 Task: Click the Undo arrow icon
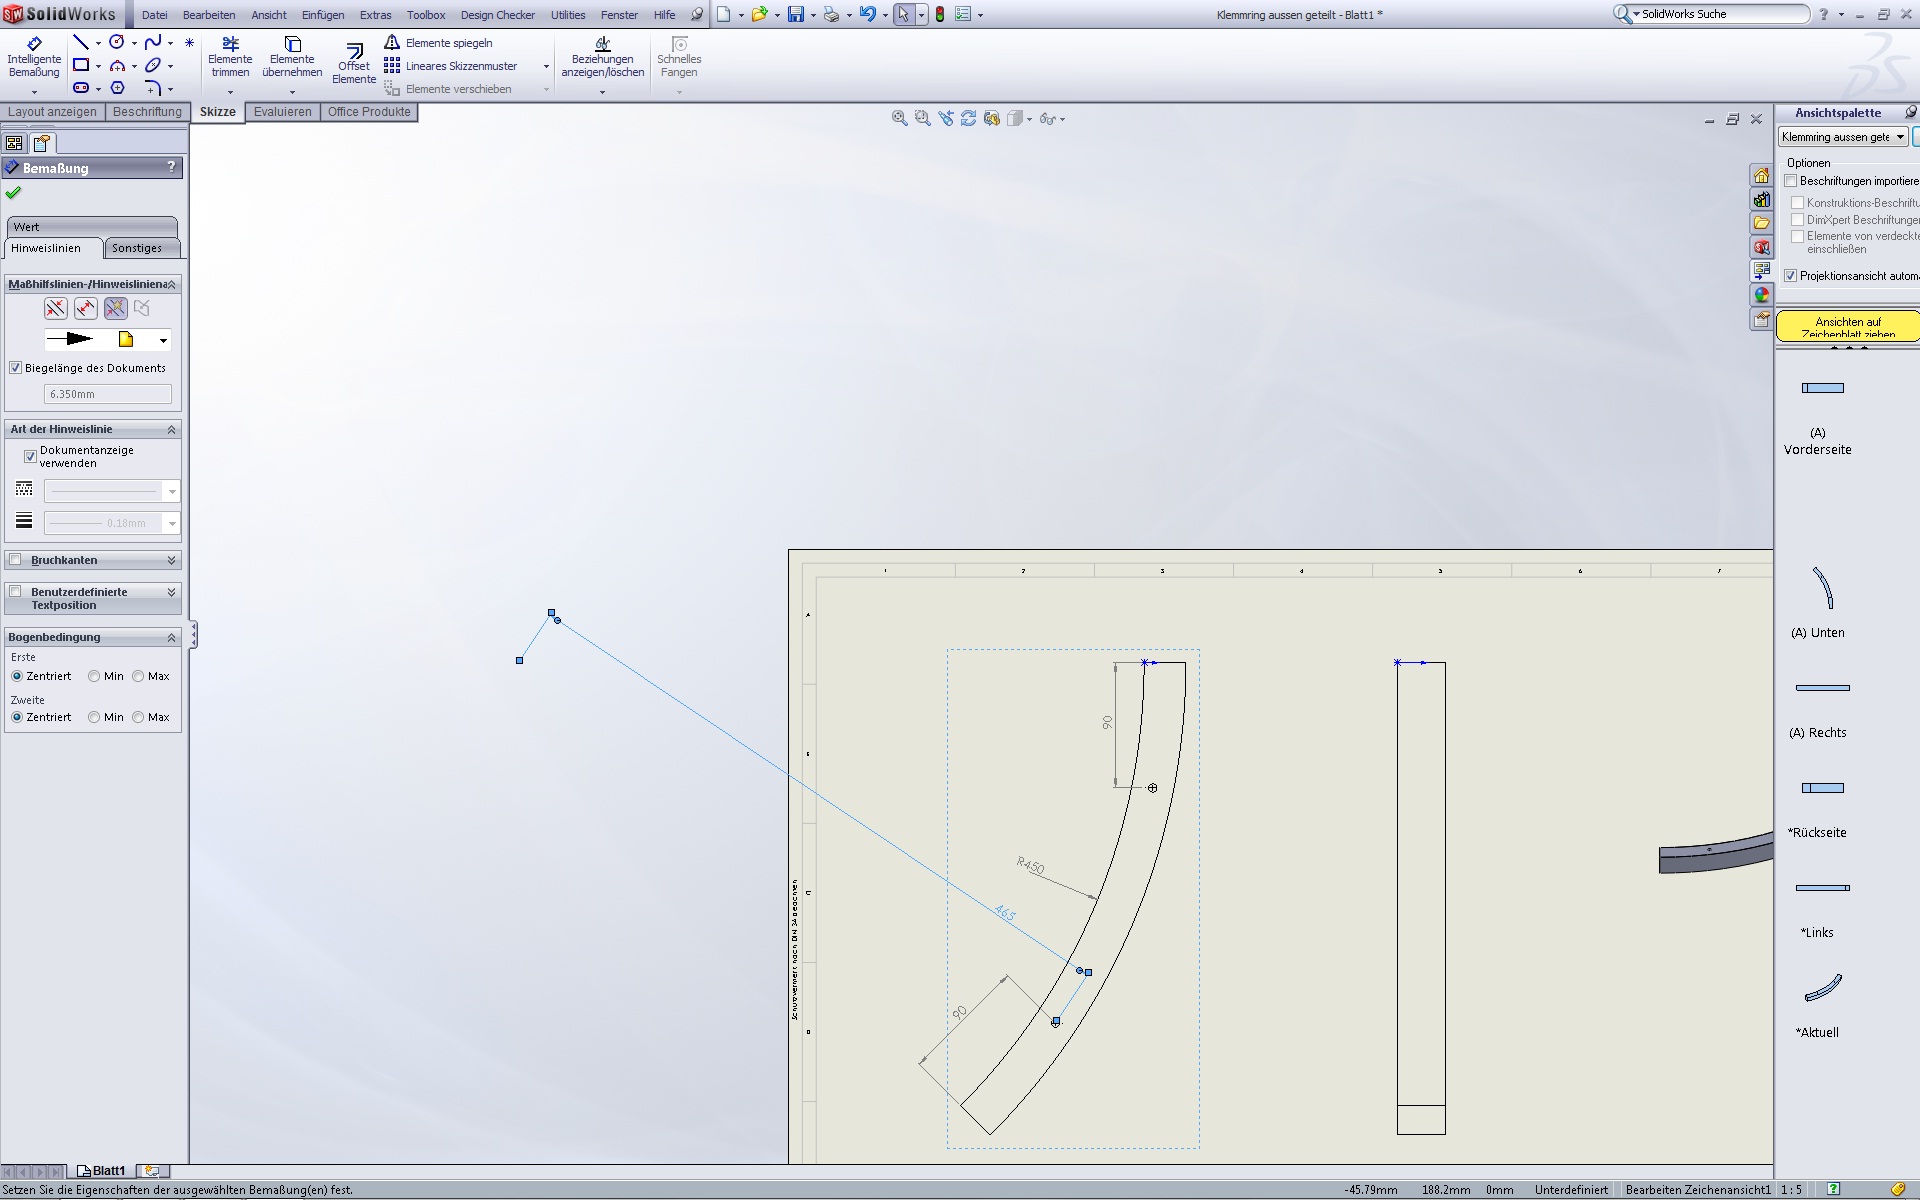coord(866,15)
